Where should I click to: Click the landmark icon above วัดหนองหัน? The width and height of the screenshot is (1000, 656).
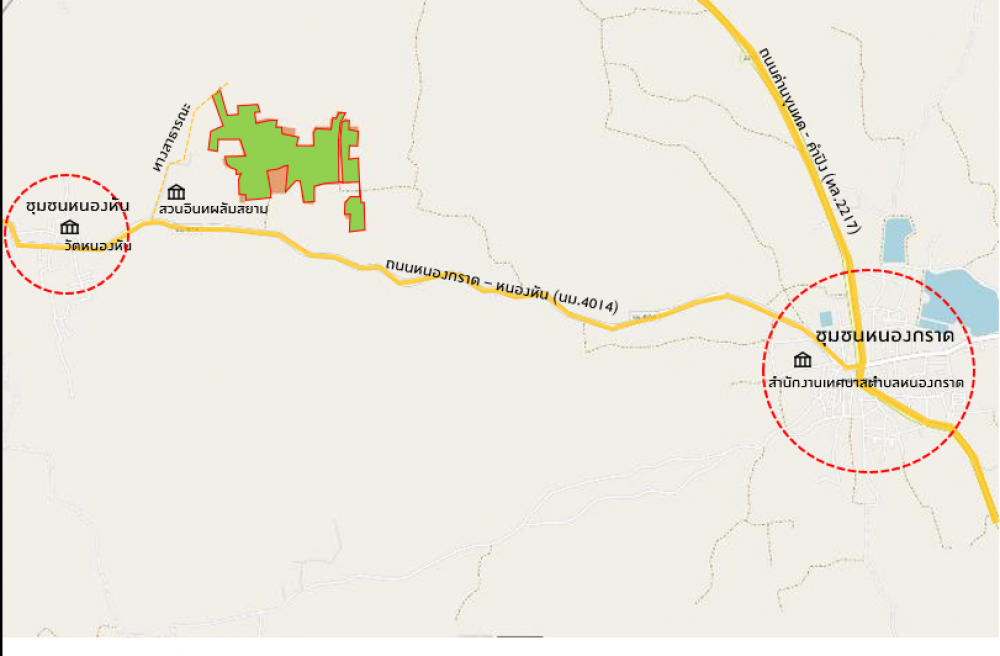coord(70,228)
